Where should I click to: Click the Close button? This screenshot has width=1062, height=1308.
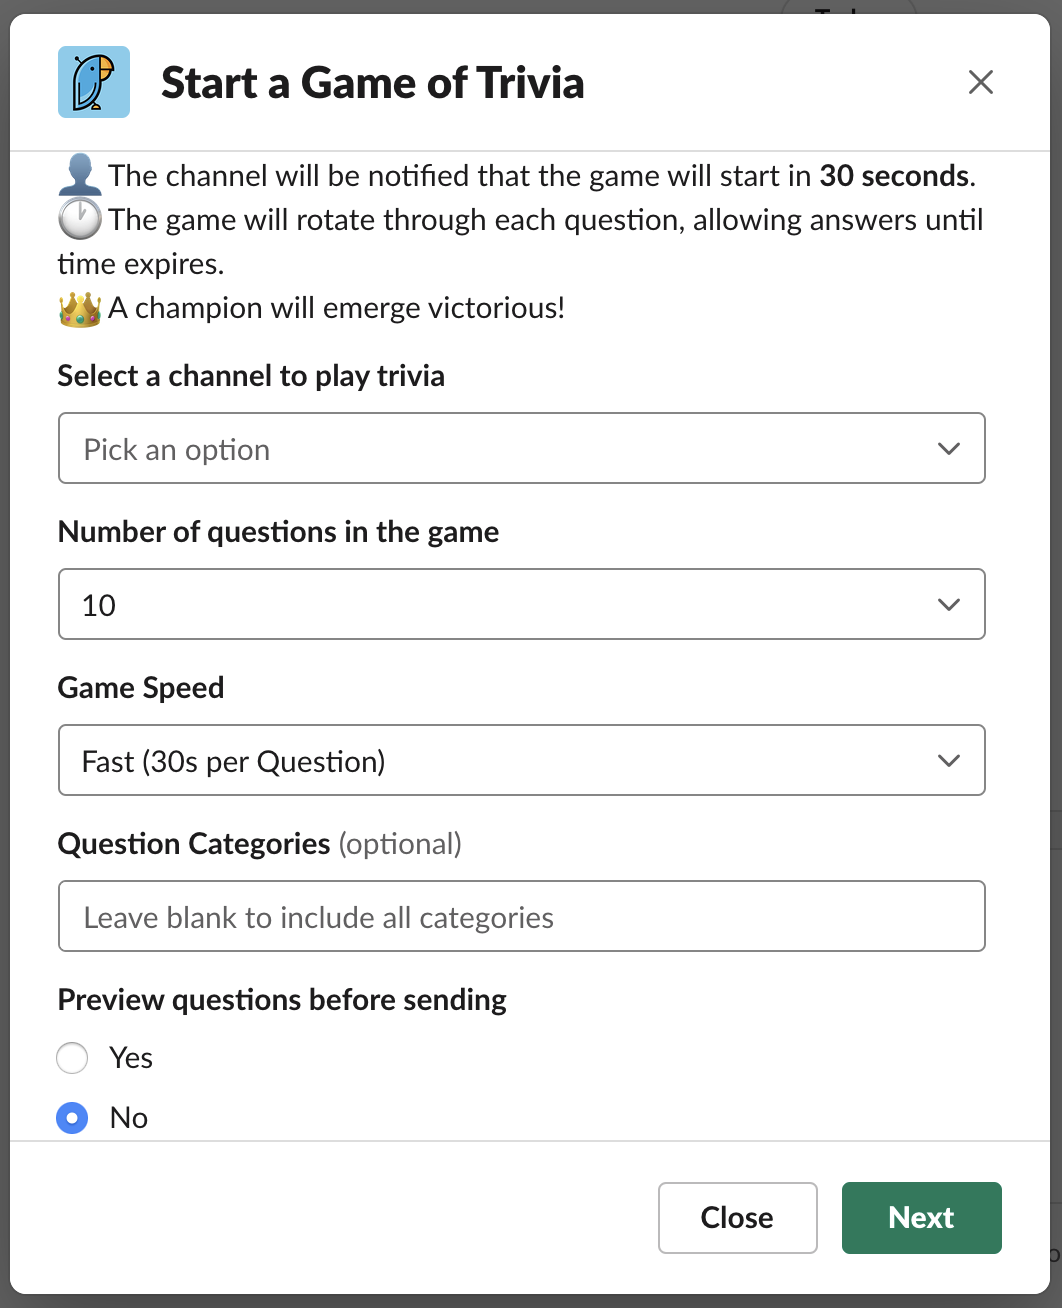click(738, 1218)
